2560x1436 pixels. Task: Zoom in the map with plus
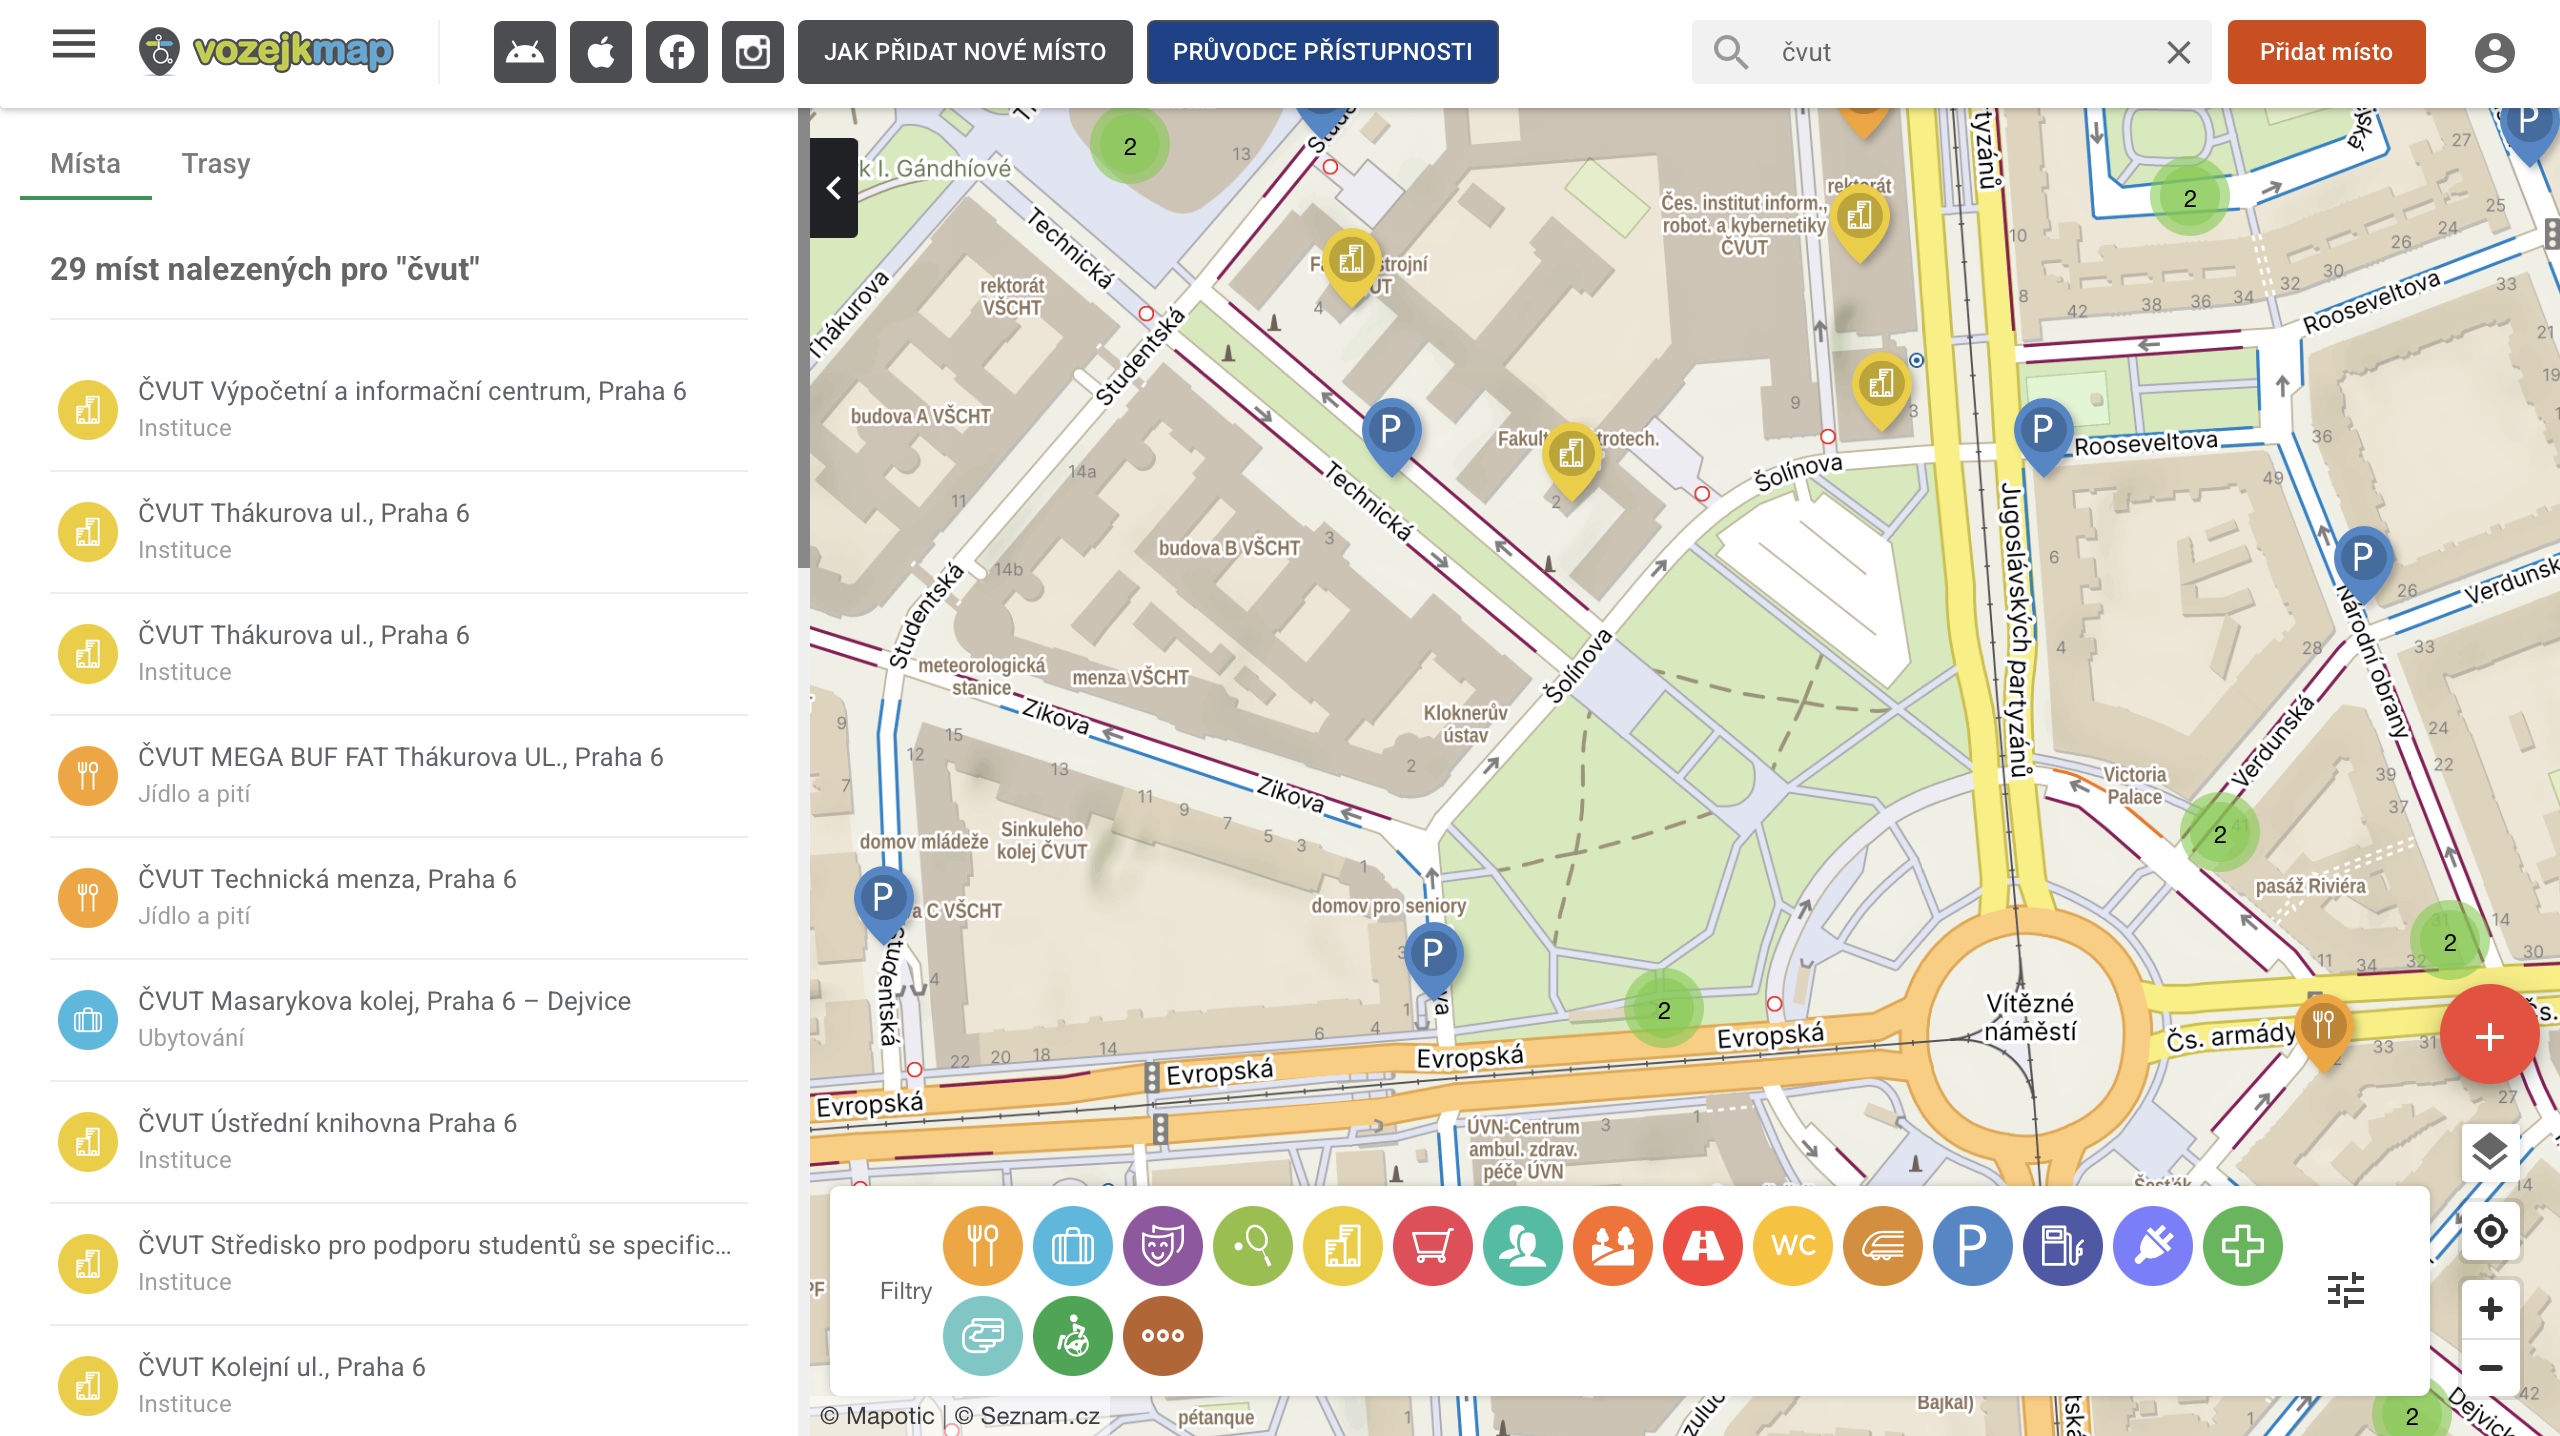click(2490, 1309)
